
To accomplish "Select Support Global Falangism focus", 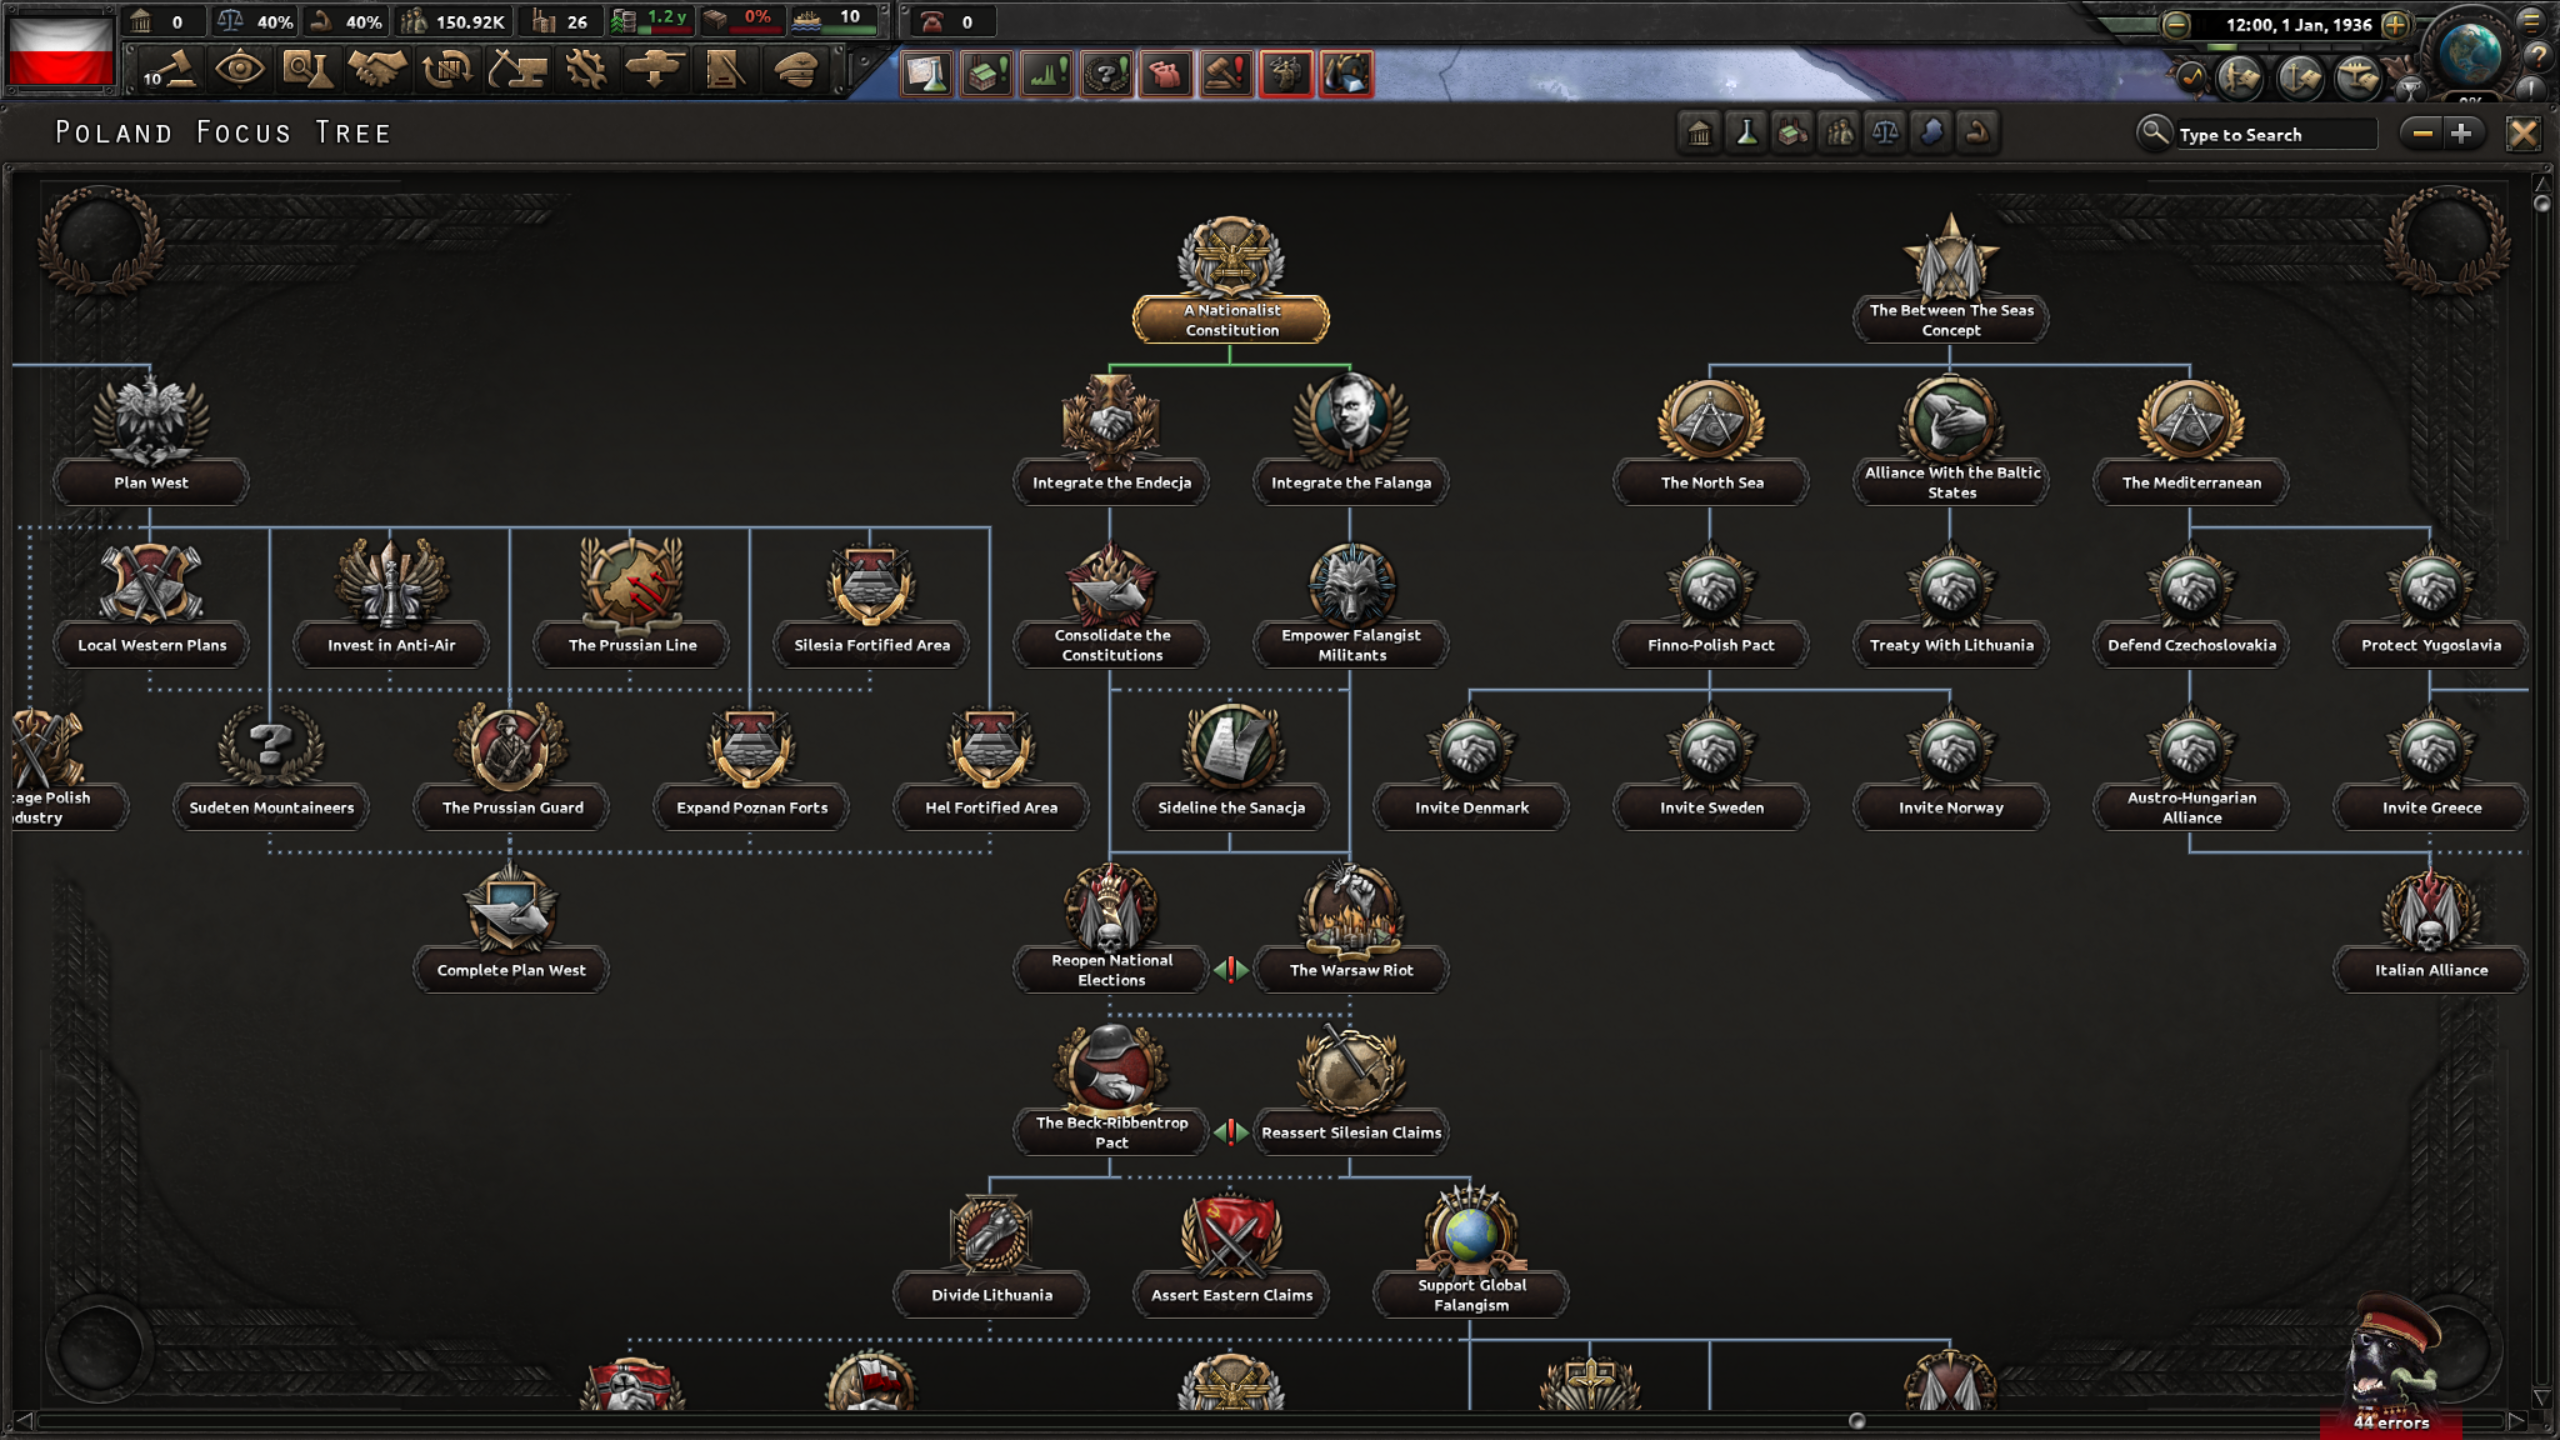I will (1471, 1252).
